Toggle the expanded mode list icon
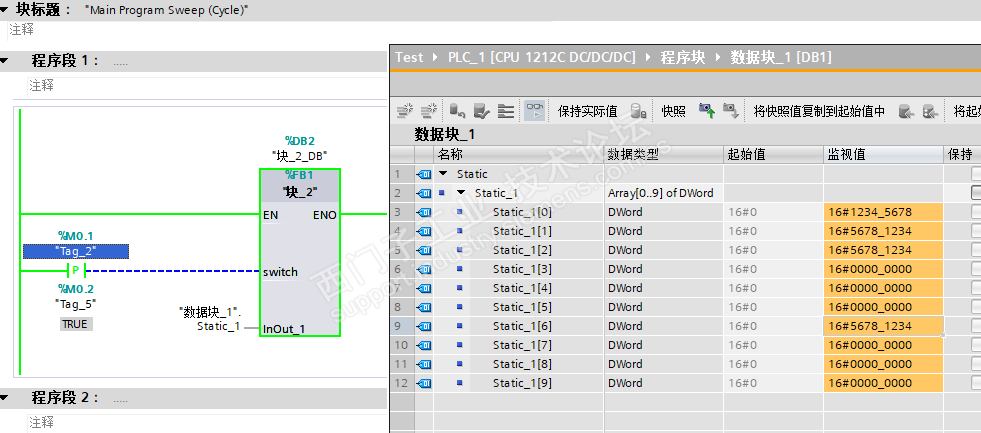The height and width of the screenshot is (433, 981). [x=506, y=111]
